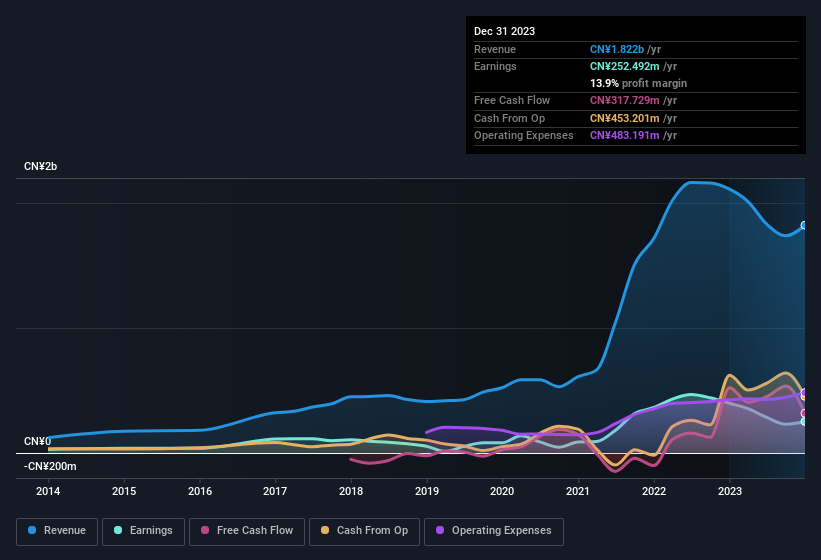Click the teal Earnings endpoint marker
The height and width of the screenshot is (560, 821).
(804, 421)
